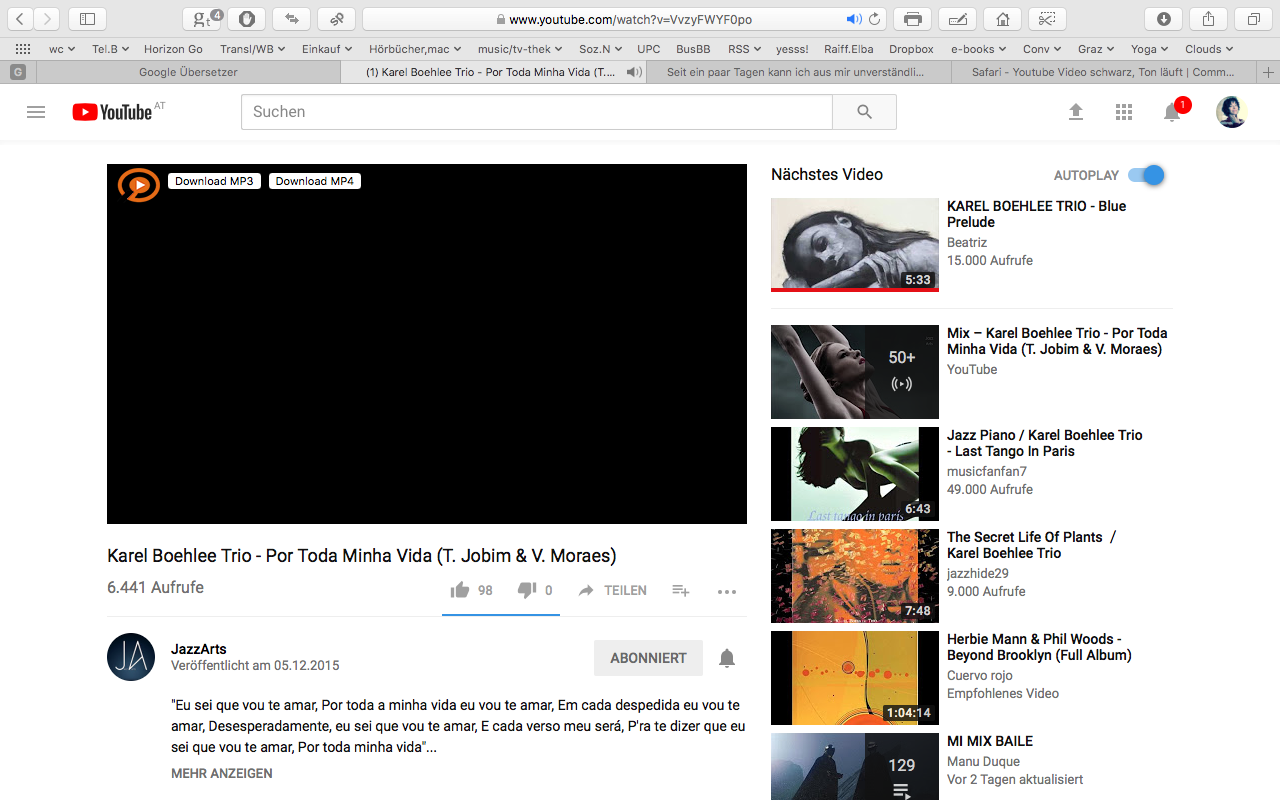The image size is (1280, 800).
Task: Open the YouTube apps grid
Action: point(1124,112)
